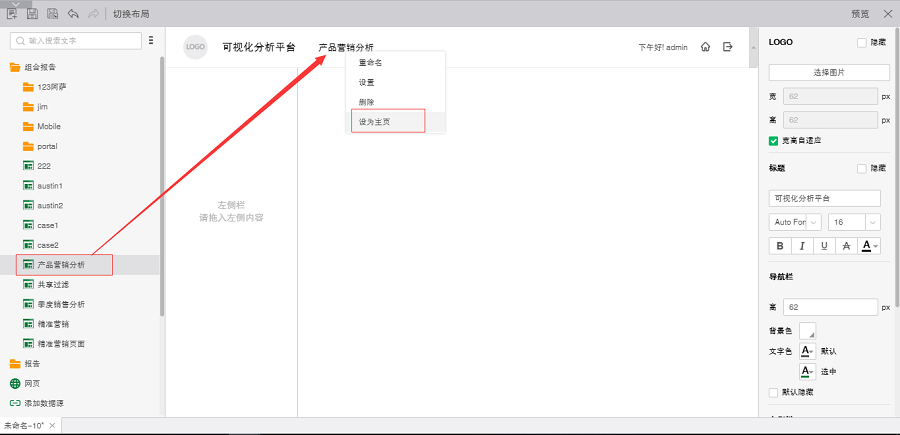The image size is (900, 435).
Task: Toggle bold text formatting
Action: (780, 245)
